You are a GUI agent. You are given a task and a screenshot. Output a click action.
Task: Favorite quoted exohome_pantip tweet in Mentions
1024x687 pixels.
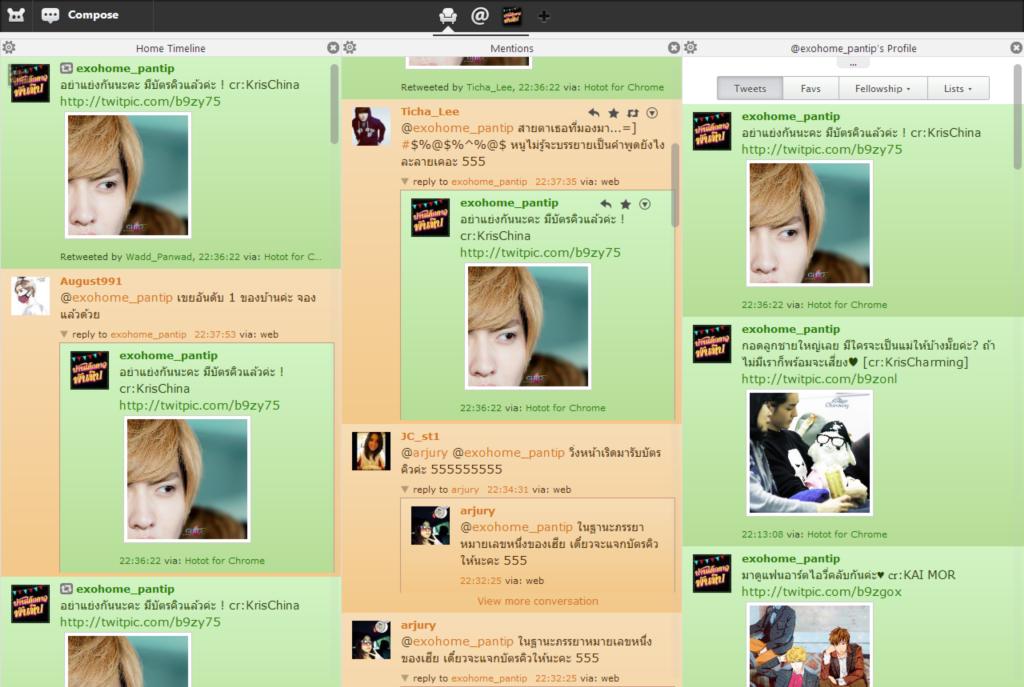[x=626, y=204]
